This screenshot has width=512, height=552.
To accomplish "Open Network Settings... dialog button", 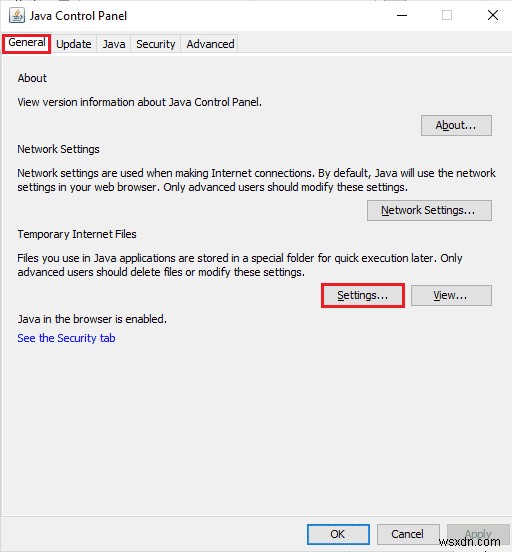I will coord(429,211).
